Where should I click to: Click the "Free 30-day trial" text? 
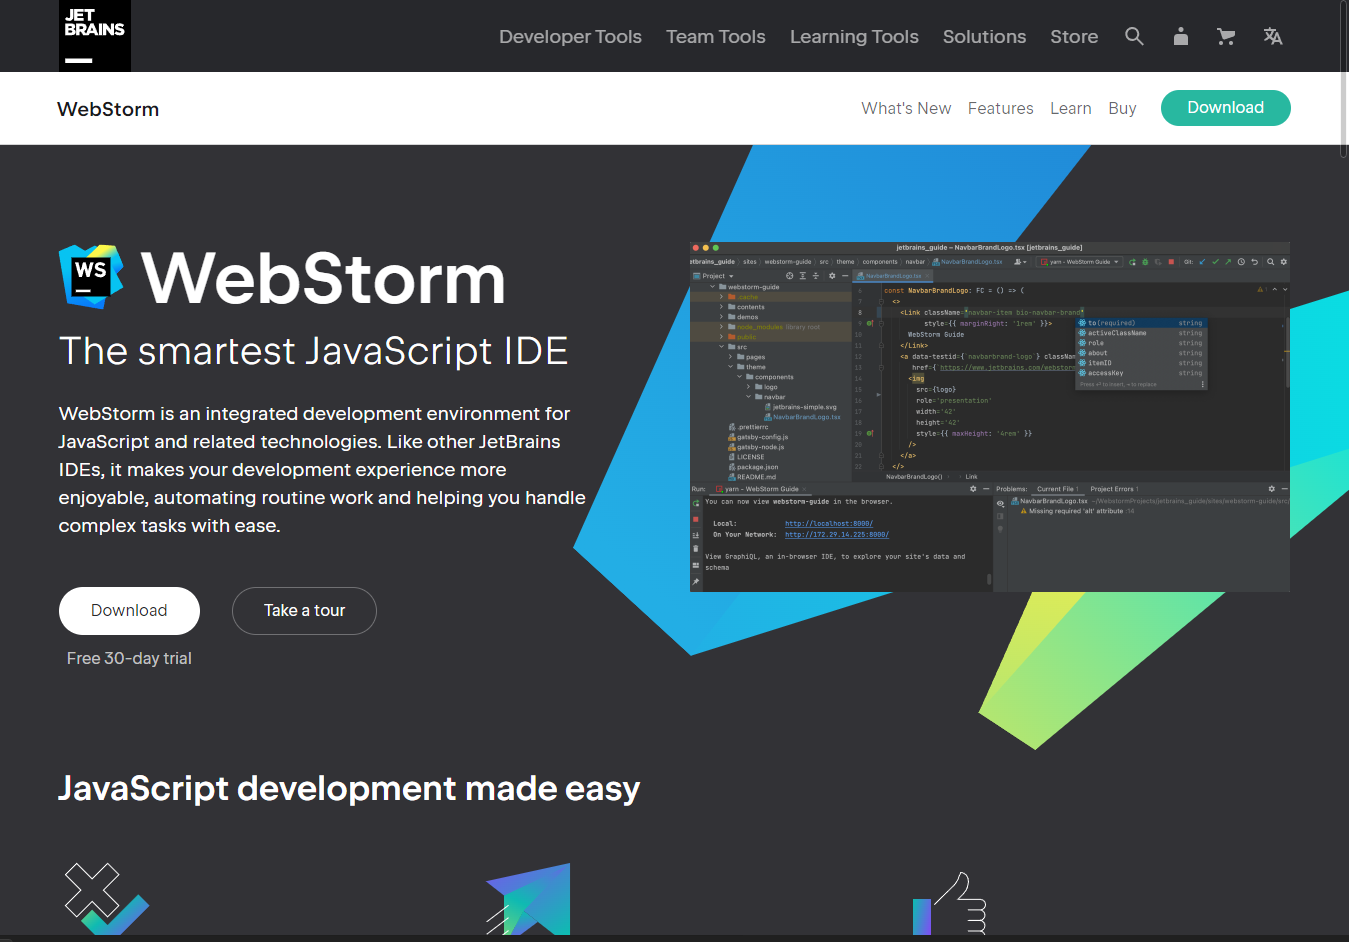coord(129,658)
